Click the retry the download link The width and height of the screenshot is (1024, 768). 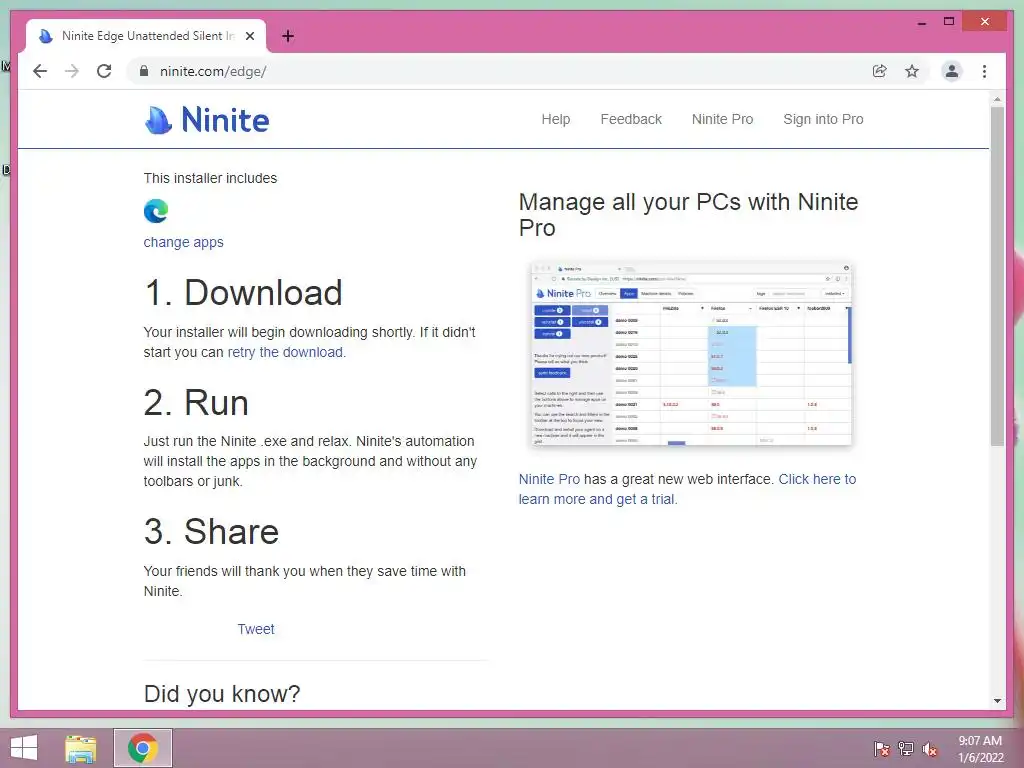click(x=285, y=352)
